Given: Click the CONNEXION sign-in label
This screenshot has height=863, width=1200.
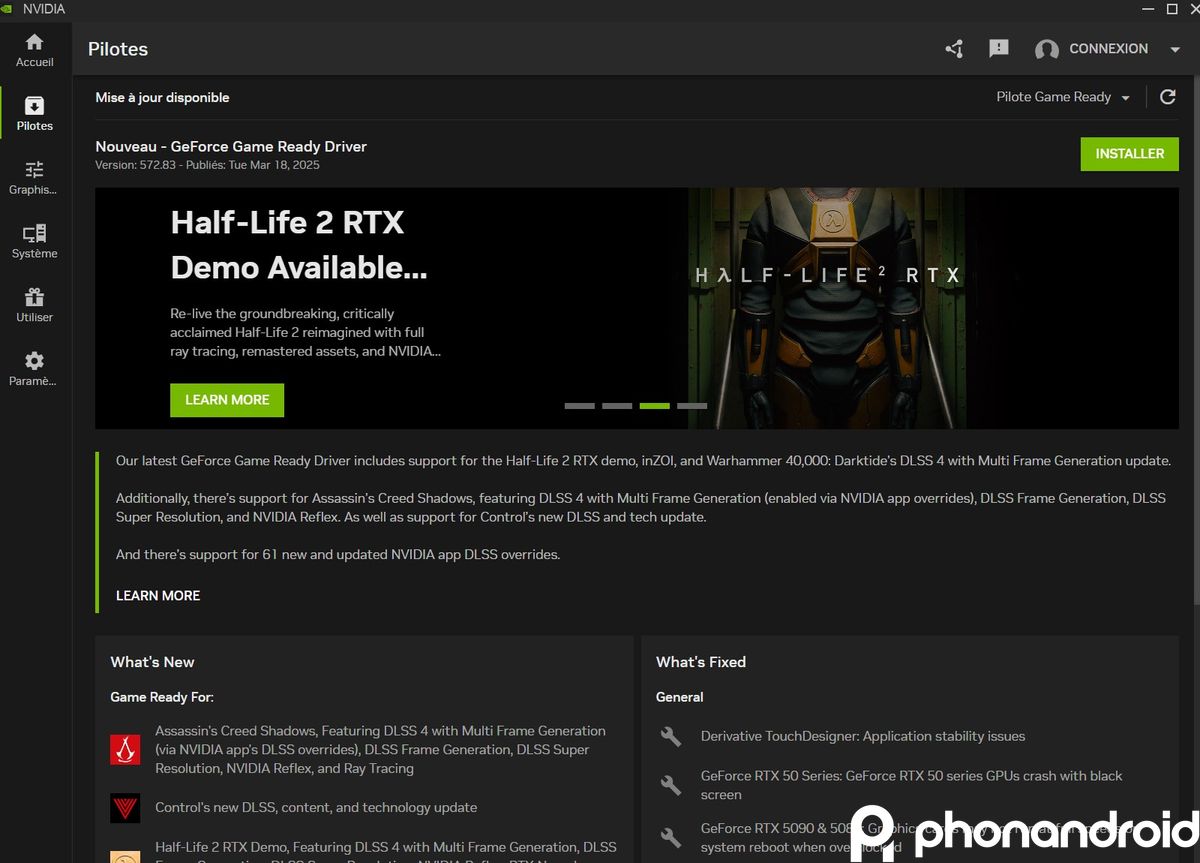Looking at the screenshot, I should pyautogui.click(x=1108, y=49).
